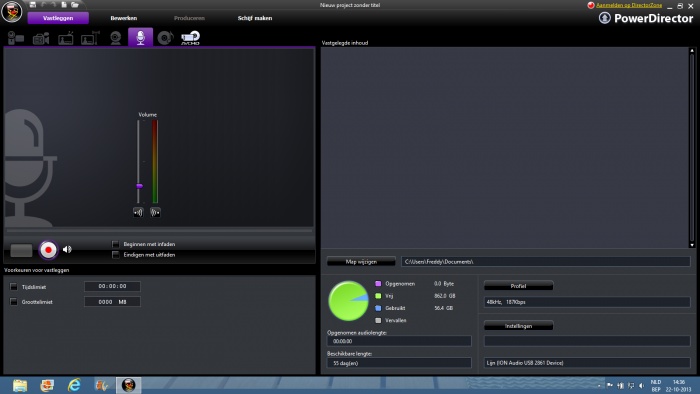This screenshot has width=700, height=394.
Task: Click Aanmelden op DirectorZone link
Action: [x=629, y=5]
